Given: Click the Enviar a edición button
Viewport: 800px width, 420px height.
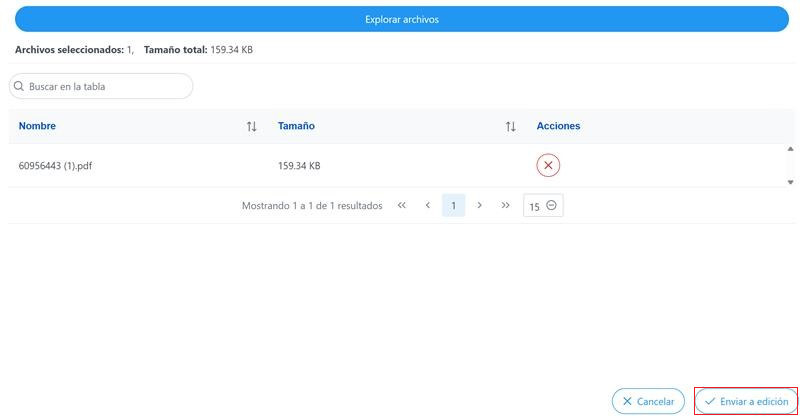Looking at the screenshot, I should pos(746,401).
